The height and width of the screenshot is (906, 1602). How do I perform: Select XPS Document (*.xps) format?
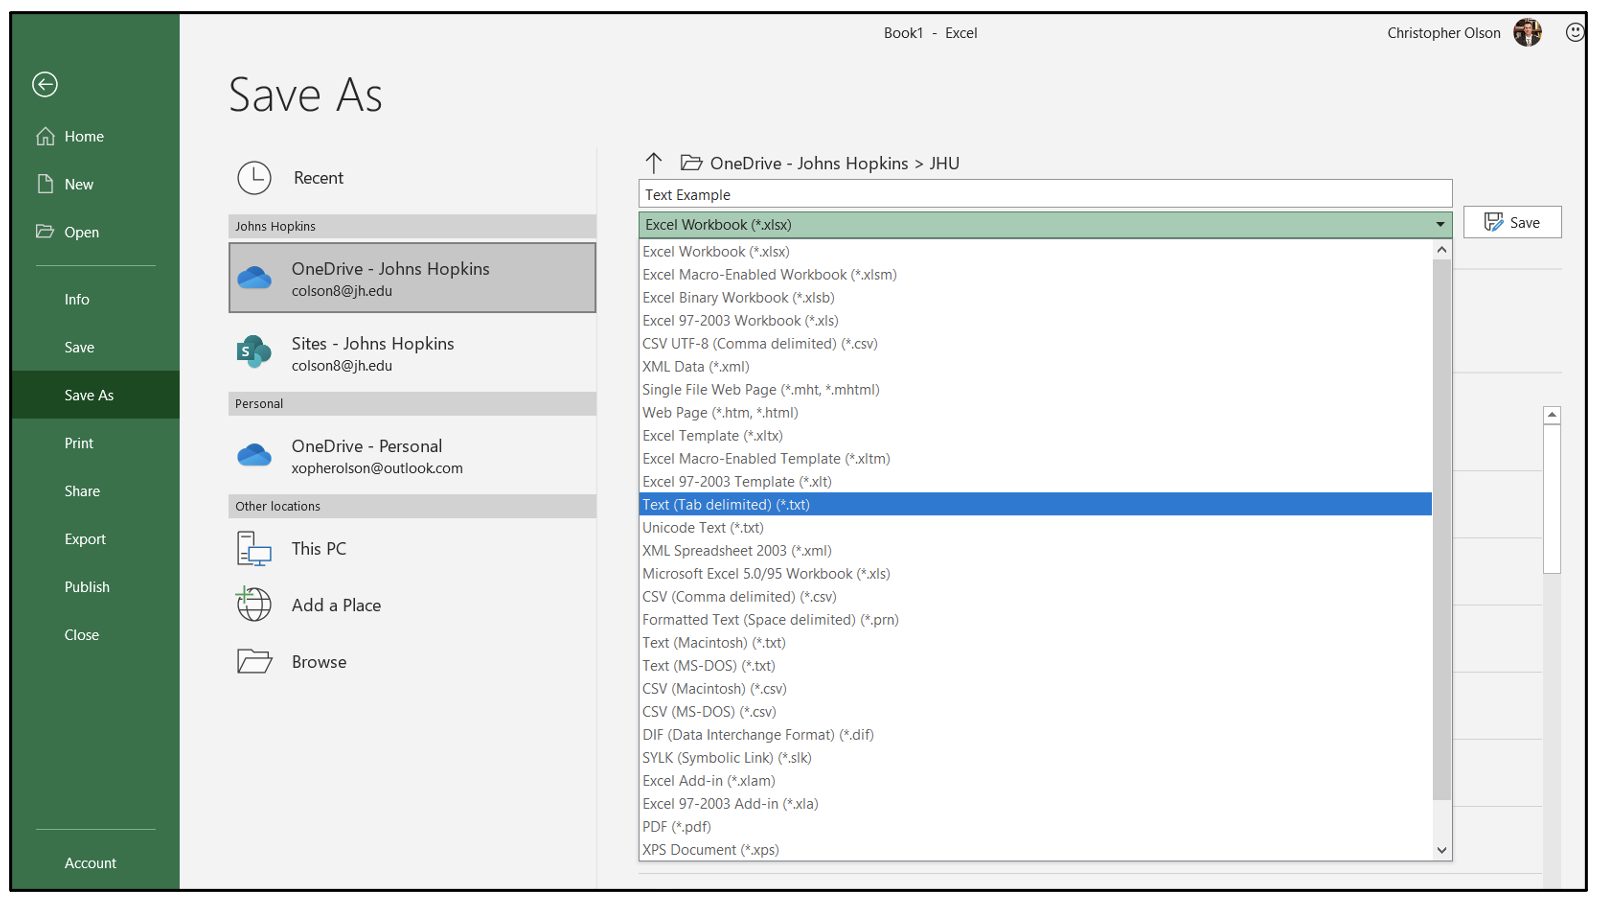pyautogui.click(x=1035, y=849)
